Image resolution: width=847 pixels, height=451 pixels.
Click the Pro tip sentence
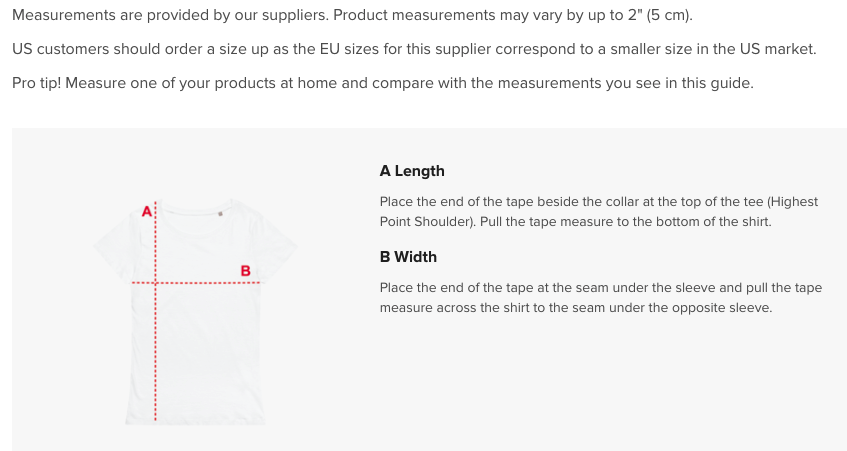click(383, 83)
